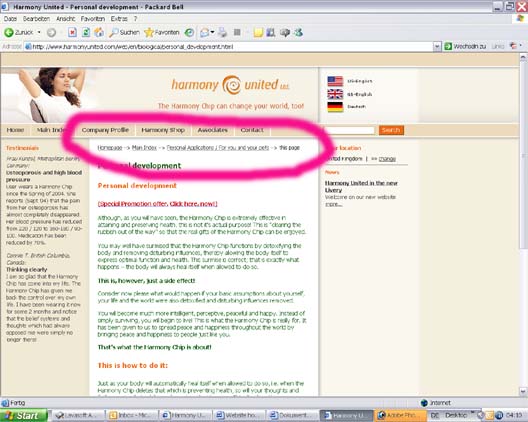Screen dimensions: 528x422
Task: Open the Favoriten menu in menu bar
Action: 93,19
